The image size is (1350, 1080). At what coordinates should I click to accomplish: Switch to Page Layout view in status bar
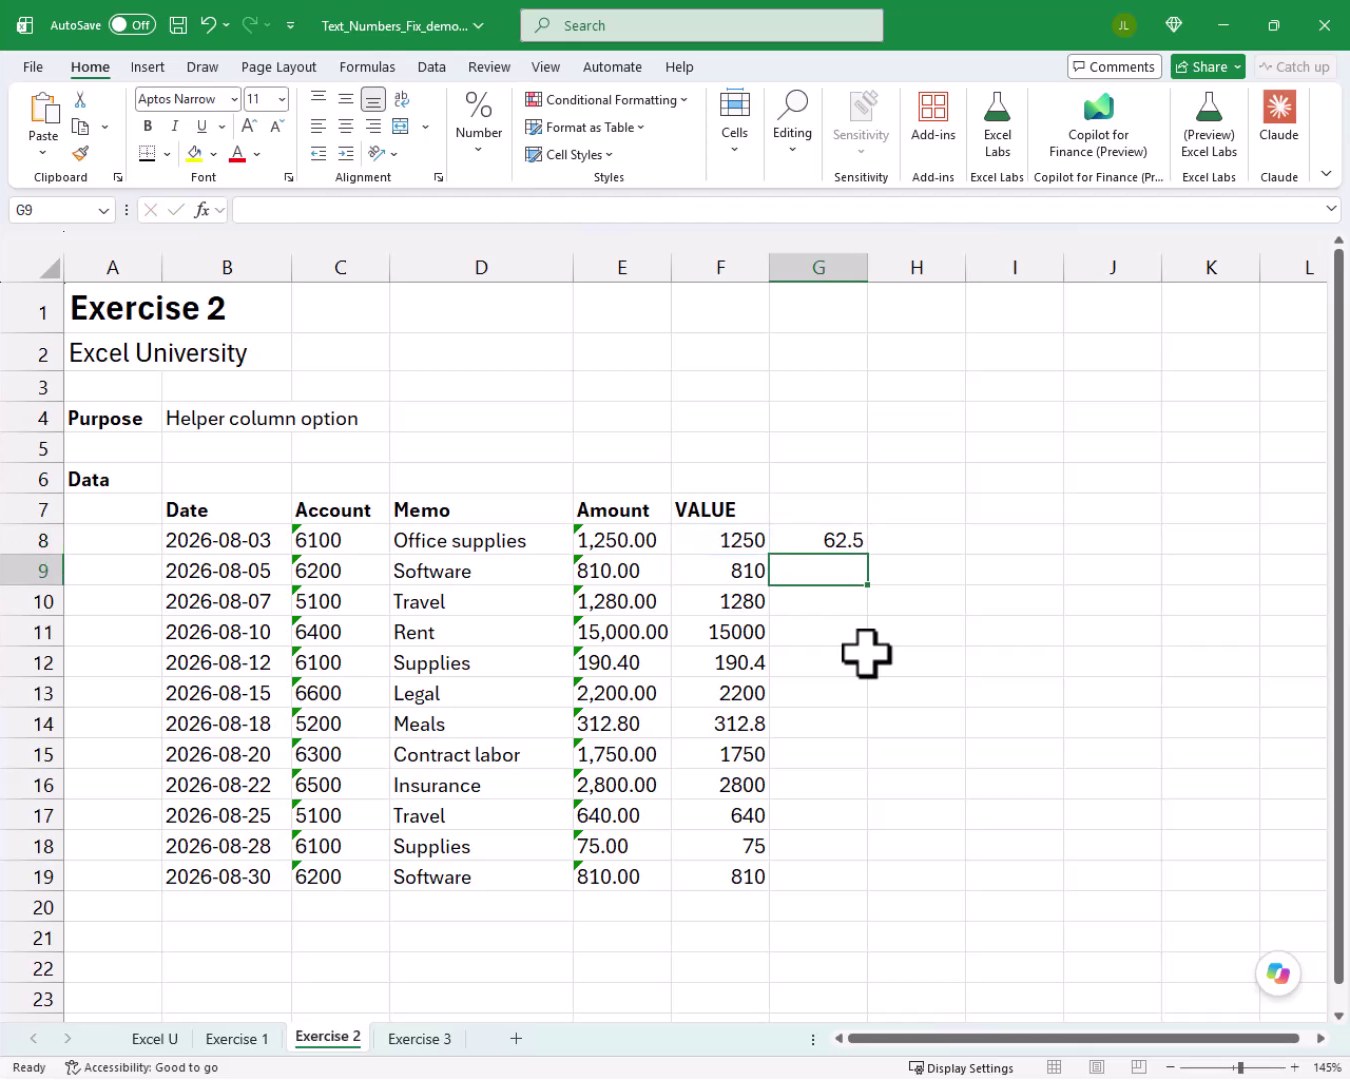(1097, 1067)
